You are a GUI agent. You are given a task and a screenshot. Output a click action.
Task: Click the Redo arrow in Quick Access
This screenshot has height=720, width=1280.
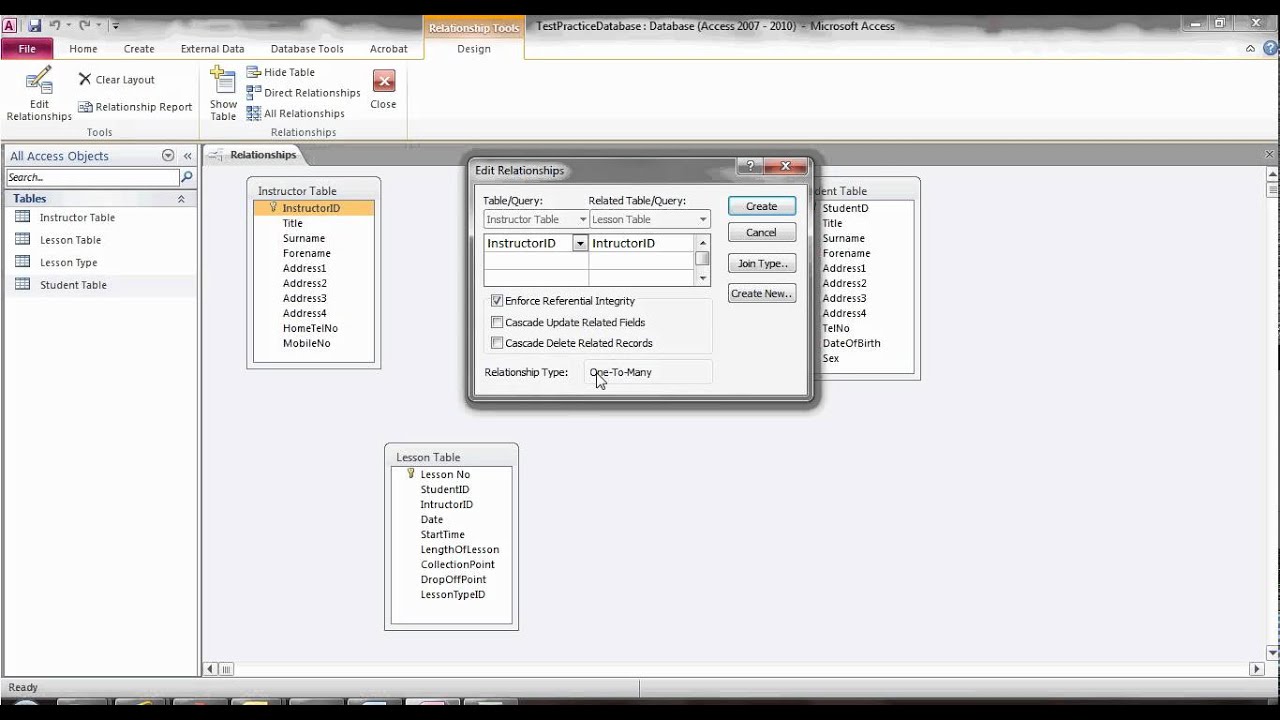point(85,25)
